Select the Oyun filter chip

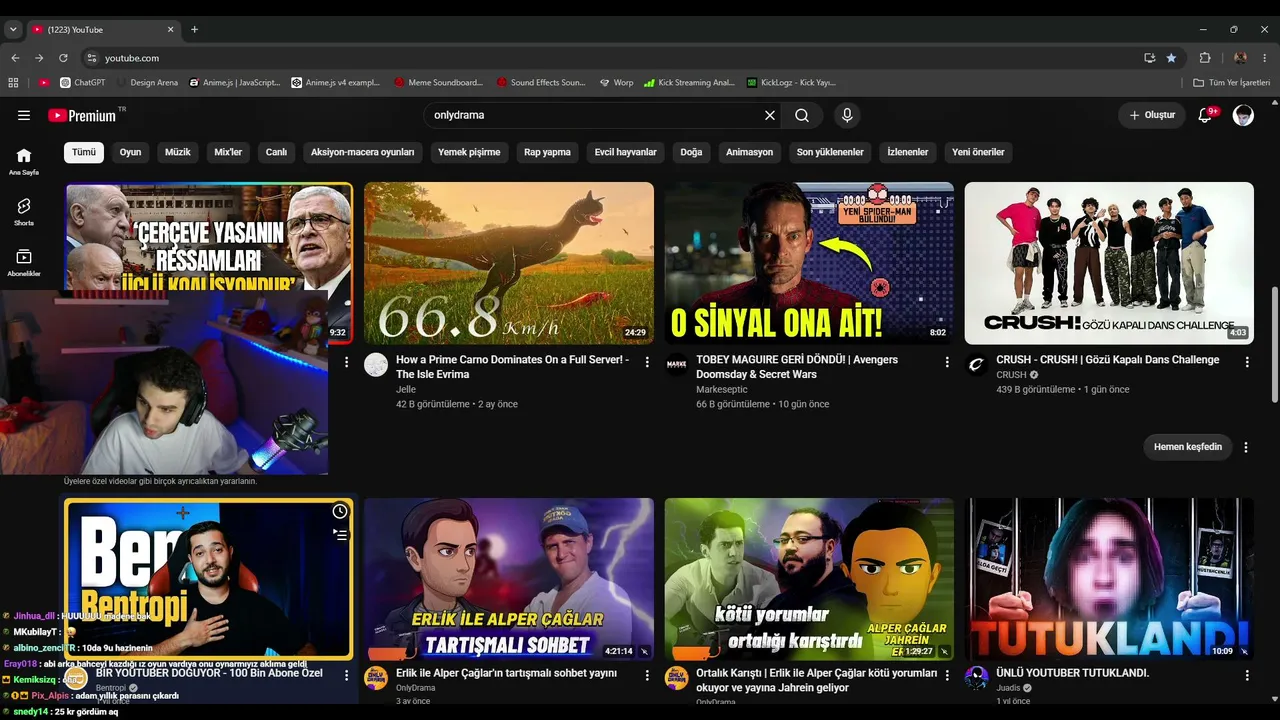pyautogui.click(x=131, y=152)
